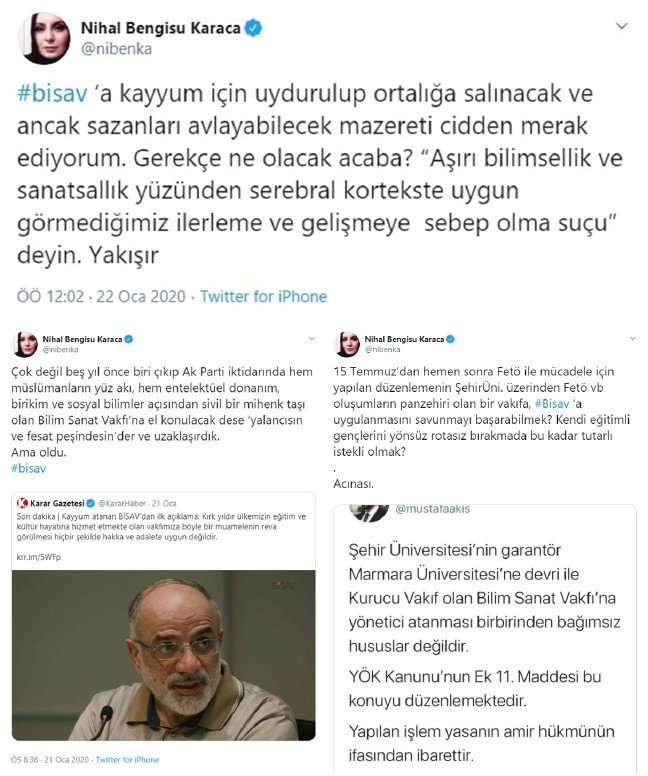648x776 pixels.
Task: Click the verified badge beside Nihal Bengisu Karaca
Action: click(x=254, y=28)
